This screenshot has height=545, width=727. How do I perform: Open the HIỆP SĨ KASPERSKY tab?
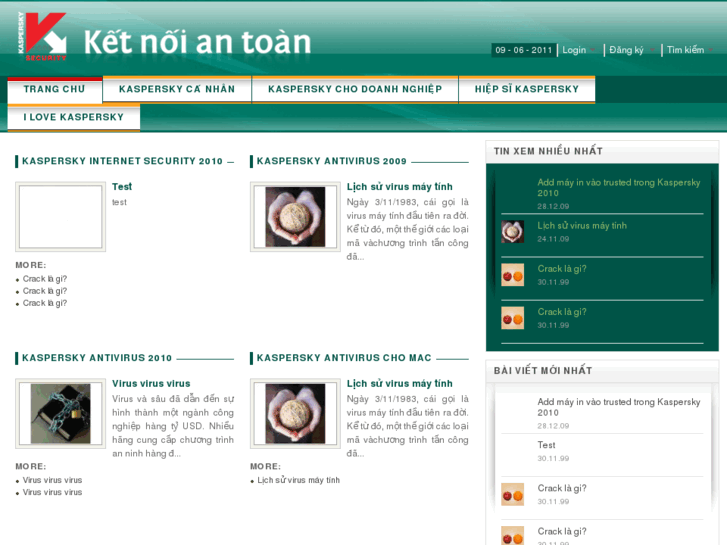[x=527, y=89]
